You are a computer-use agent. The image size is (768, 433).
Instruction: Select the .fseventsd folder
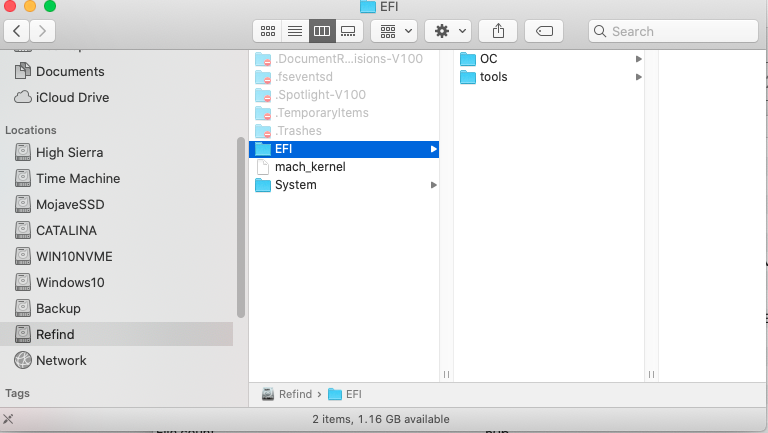344,77
